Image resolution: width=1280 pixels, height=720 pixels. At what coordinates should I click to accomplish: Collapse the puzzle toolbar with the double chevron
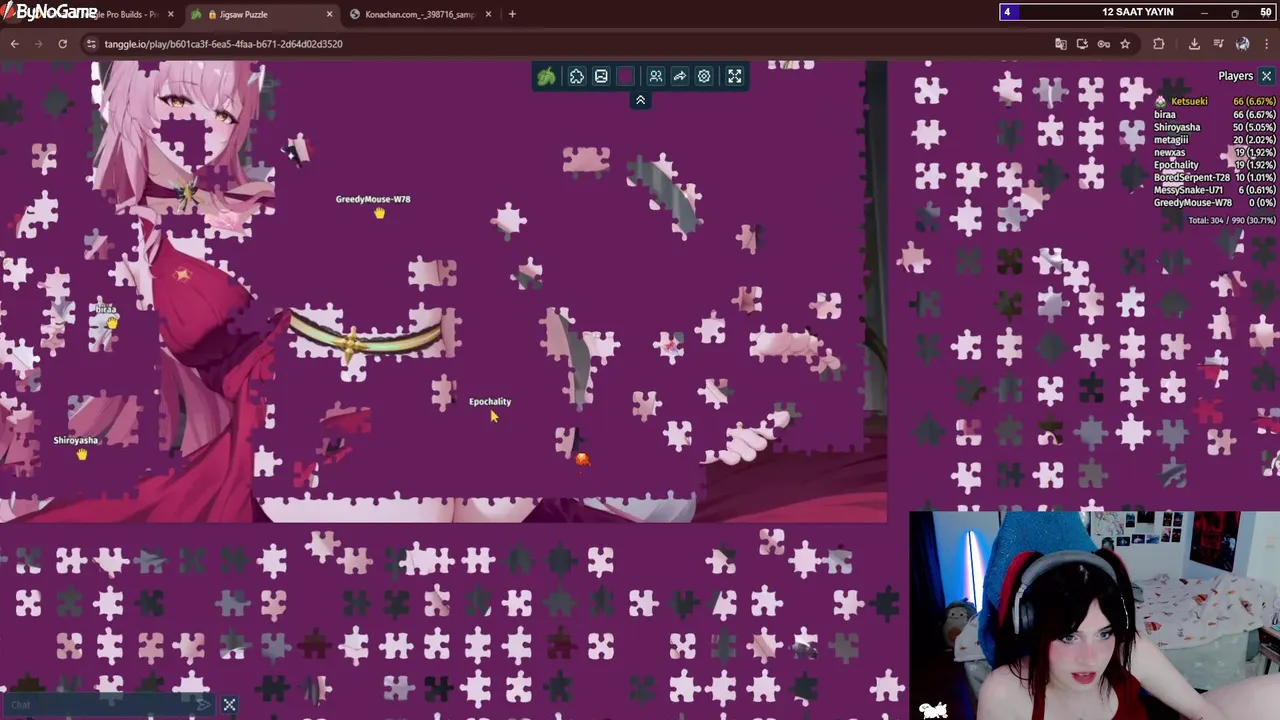(640, 100)
